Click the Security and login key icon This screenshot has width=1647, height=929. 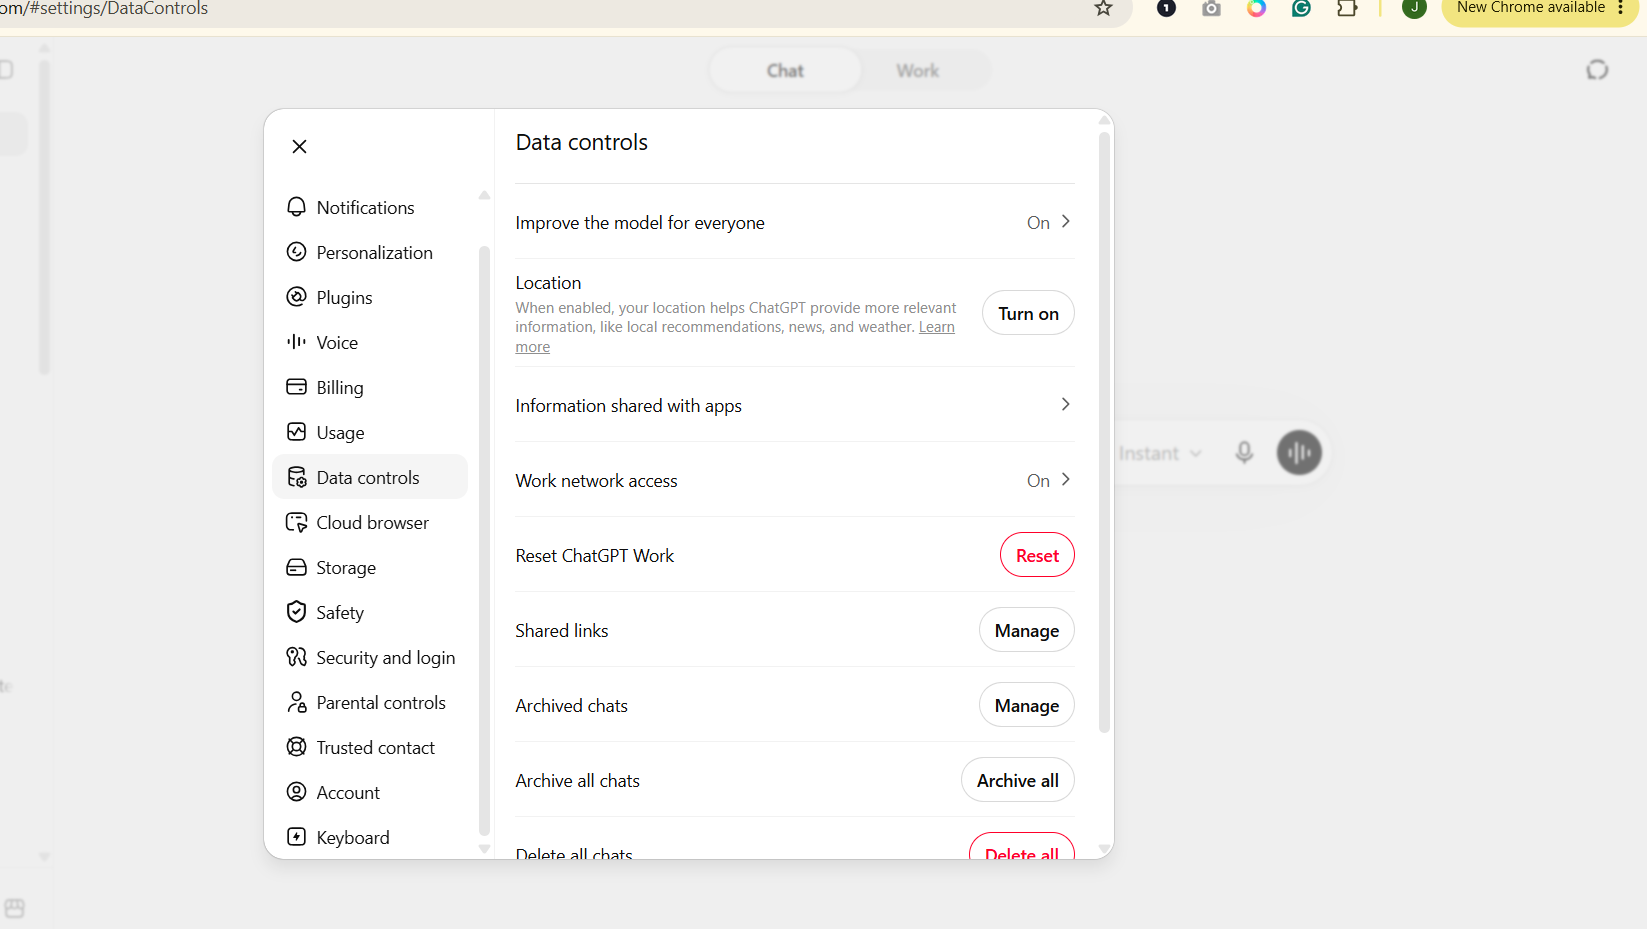[x=296, y=657]
